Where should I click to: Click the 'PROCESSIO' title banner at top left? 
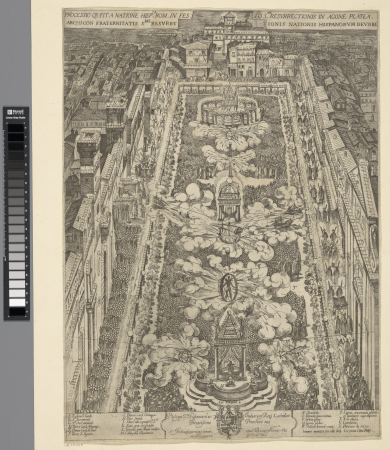point(128,15)
